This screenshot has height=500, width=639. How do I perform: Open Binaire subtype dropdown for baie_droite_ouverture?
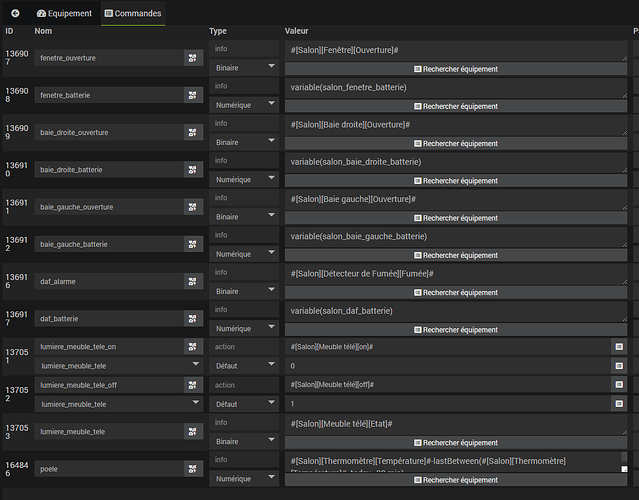244,142
